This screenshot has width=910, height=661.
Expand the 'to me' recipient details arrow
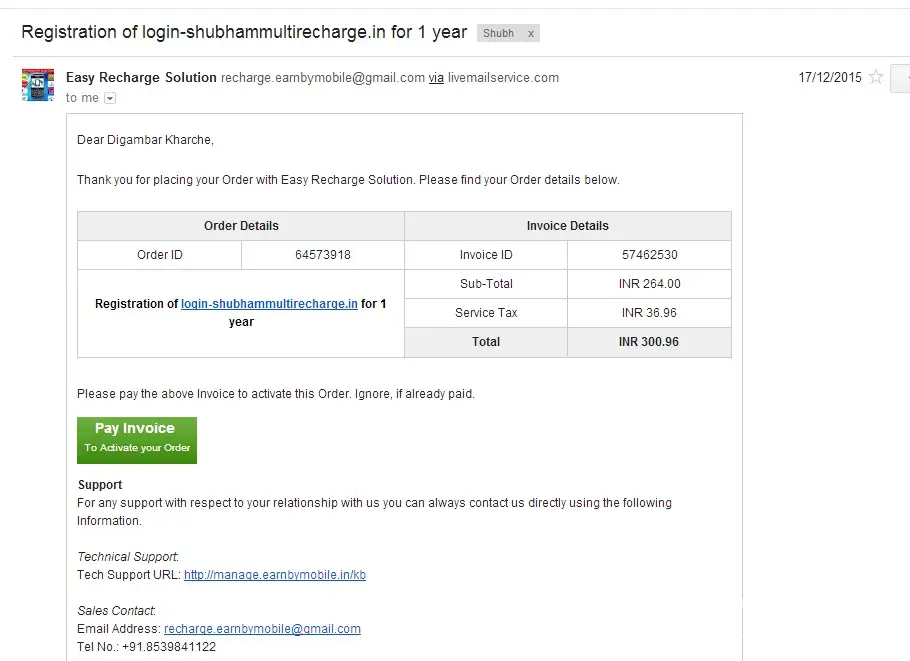click(110, 98)
